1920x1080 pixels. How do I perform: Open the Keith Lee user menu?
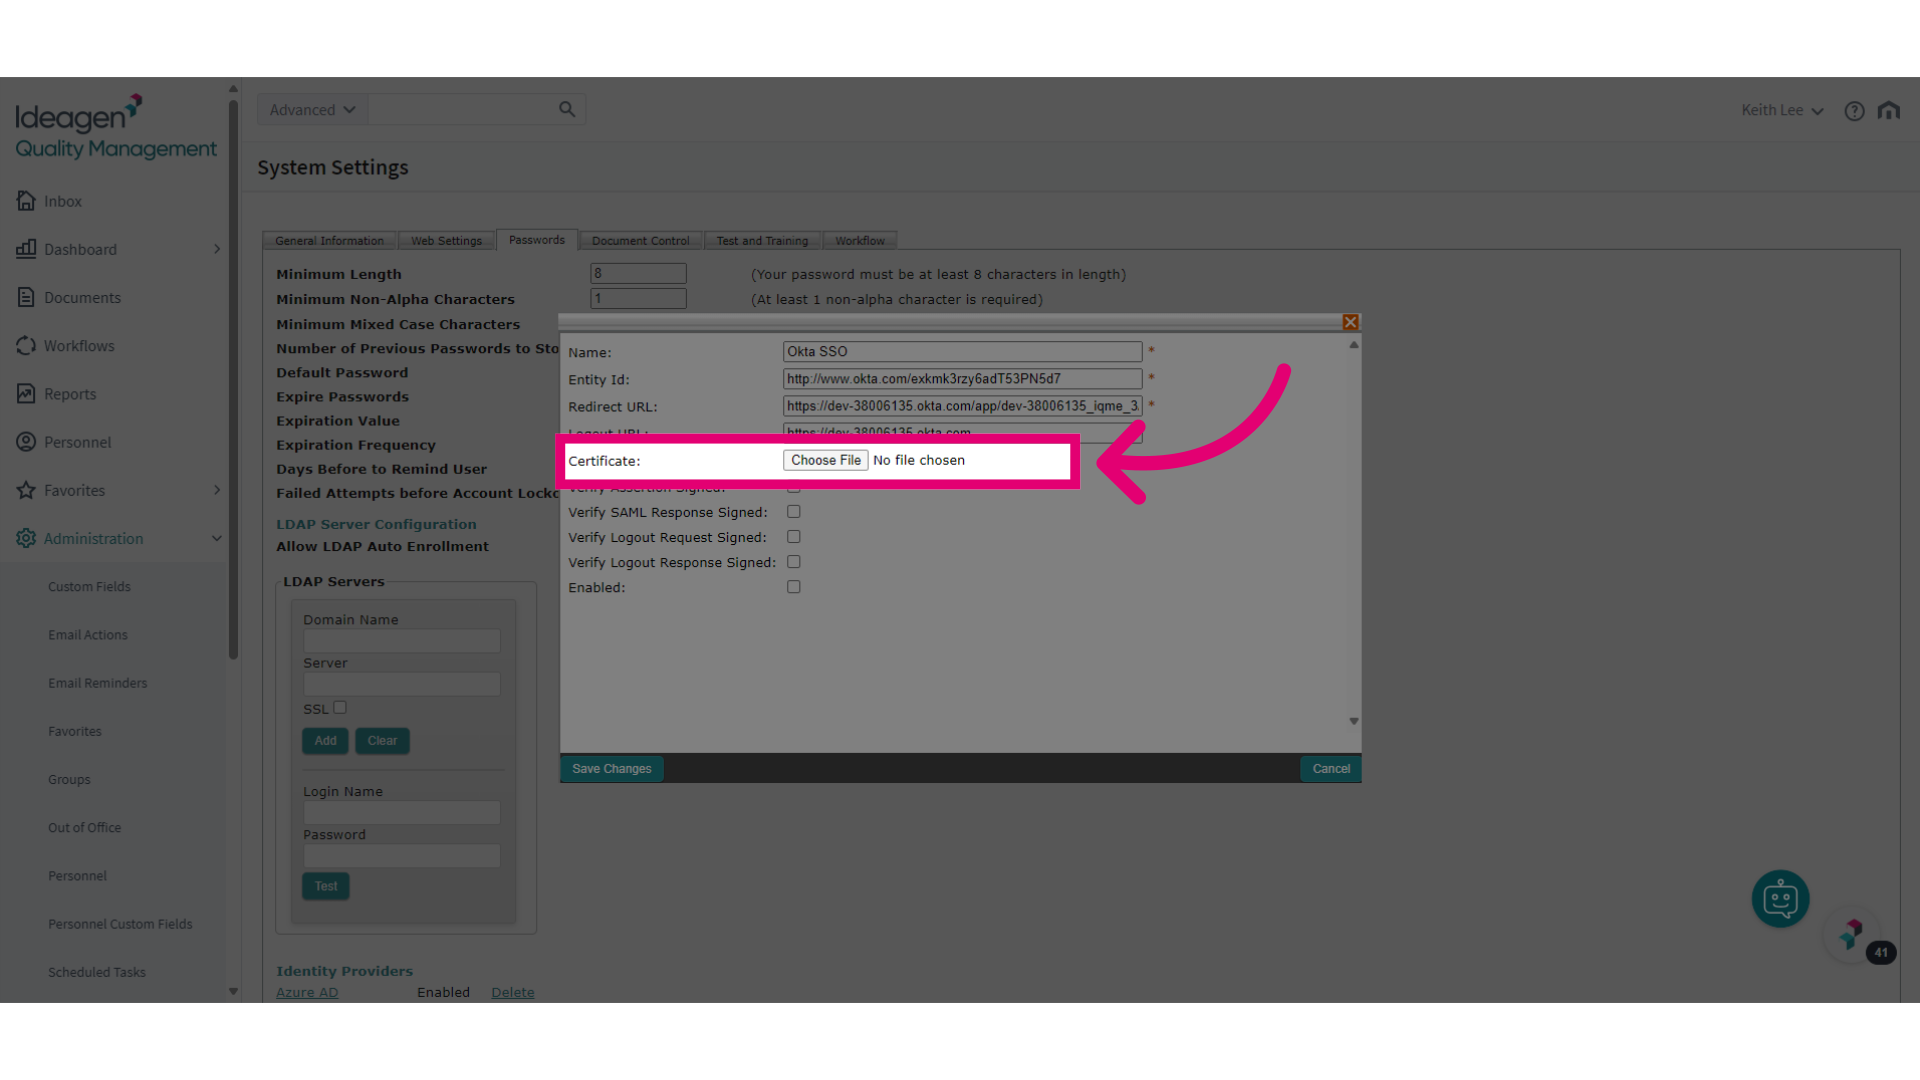point(1782,110)
